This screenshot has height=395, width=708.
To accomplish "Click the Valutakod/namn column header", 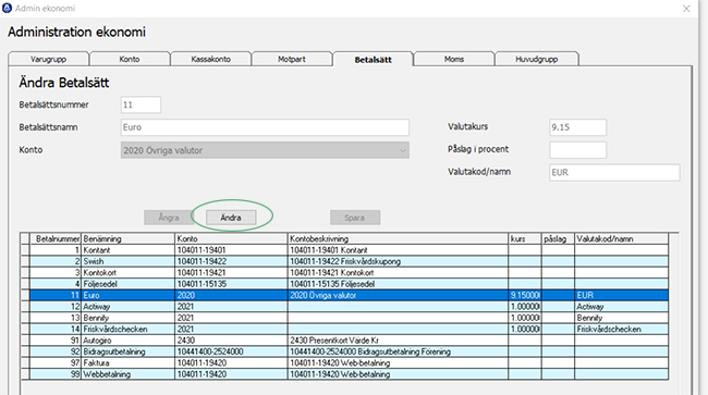I will coord(622,239).
